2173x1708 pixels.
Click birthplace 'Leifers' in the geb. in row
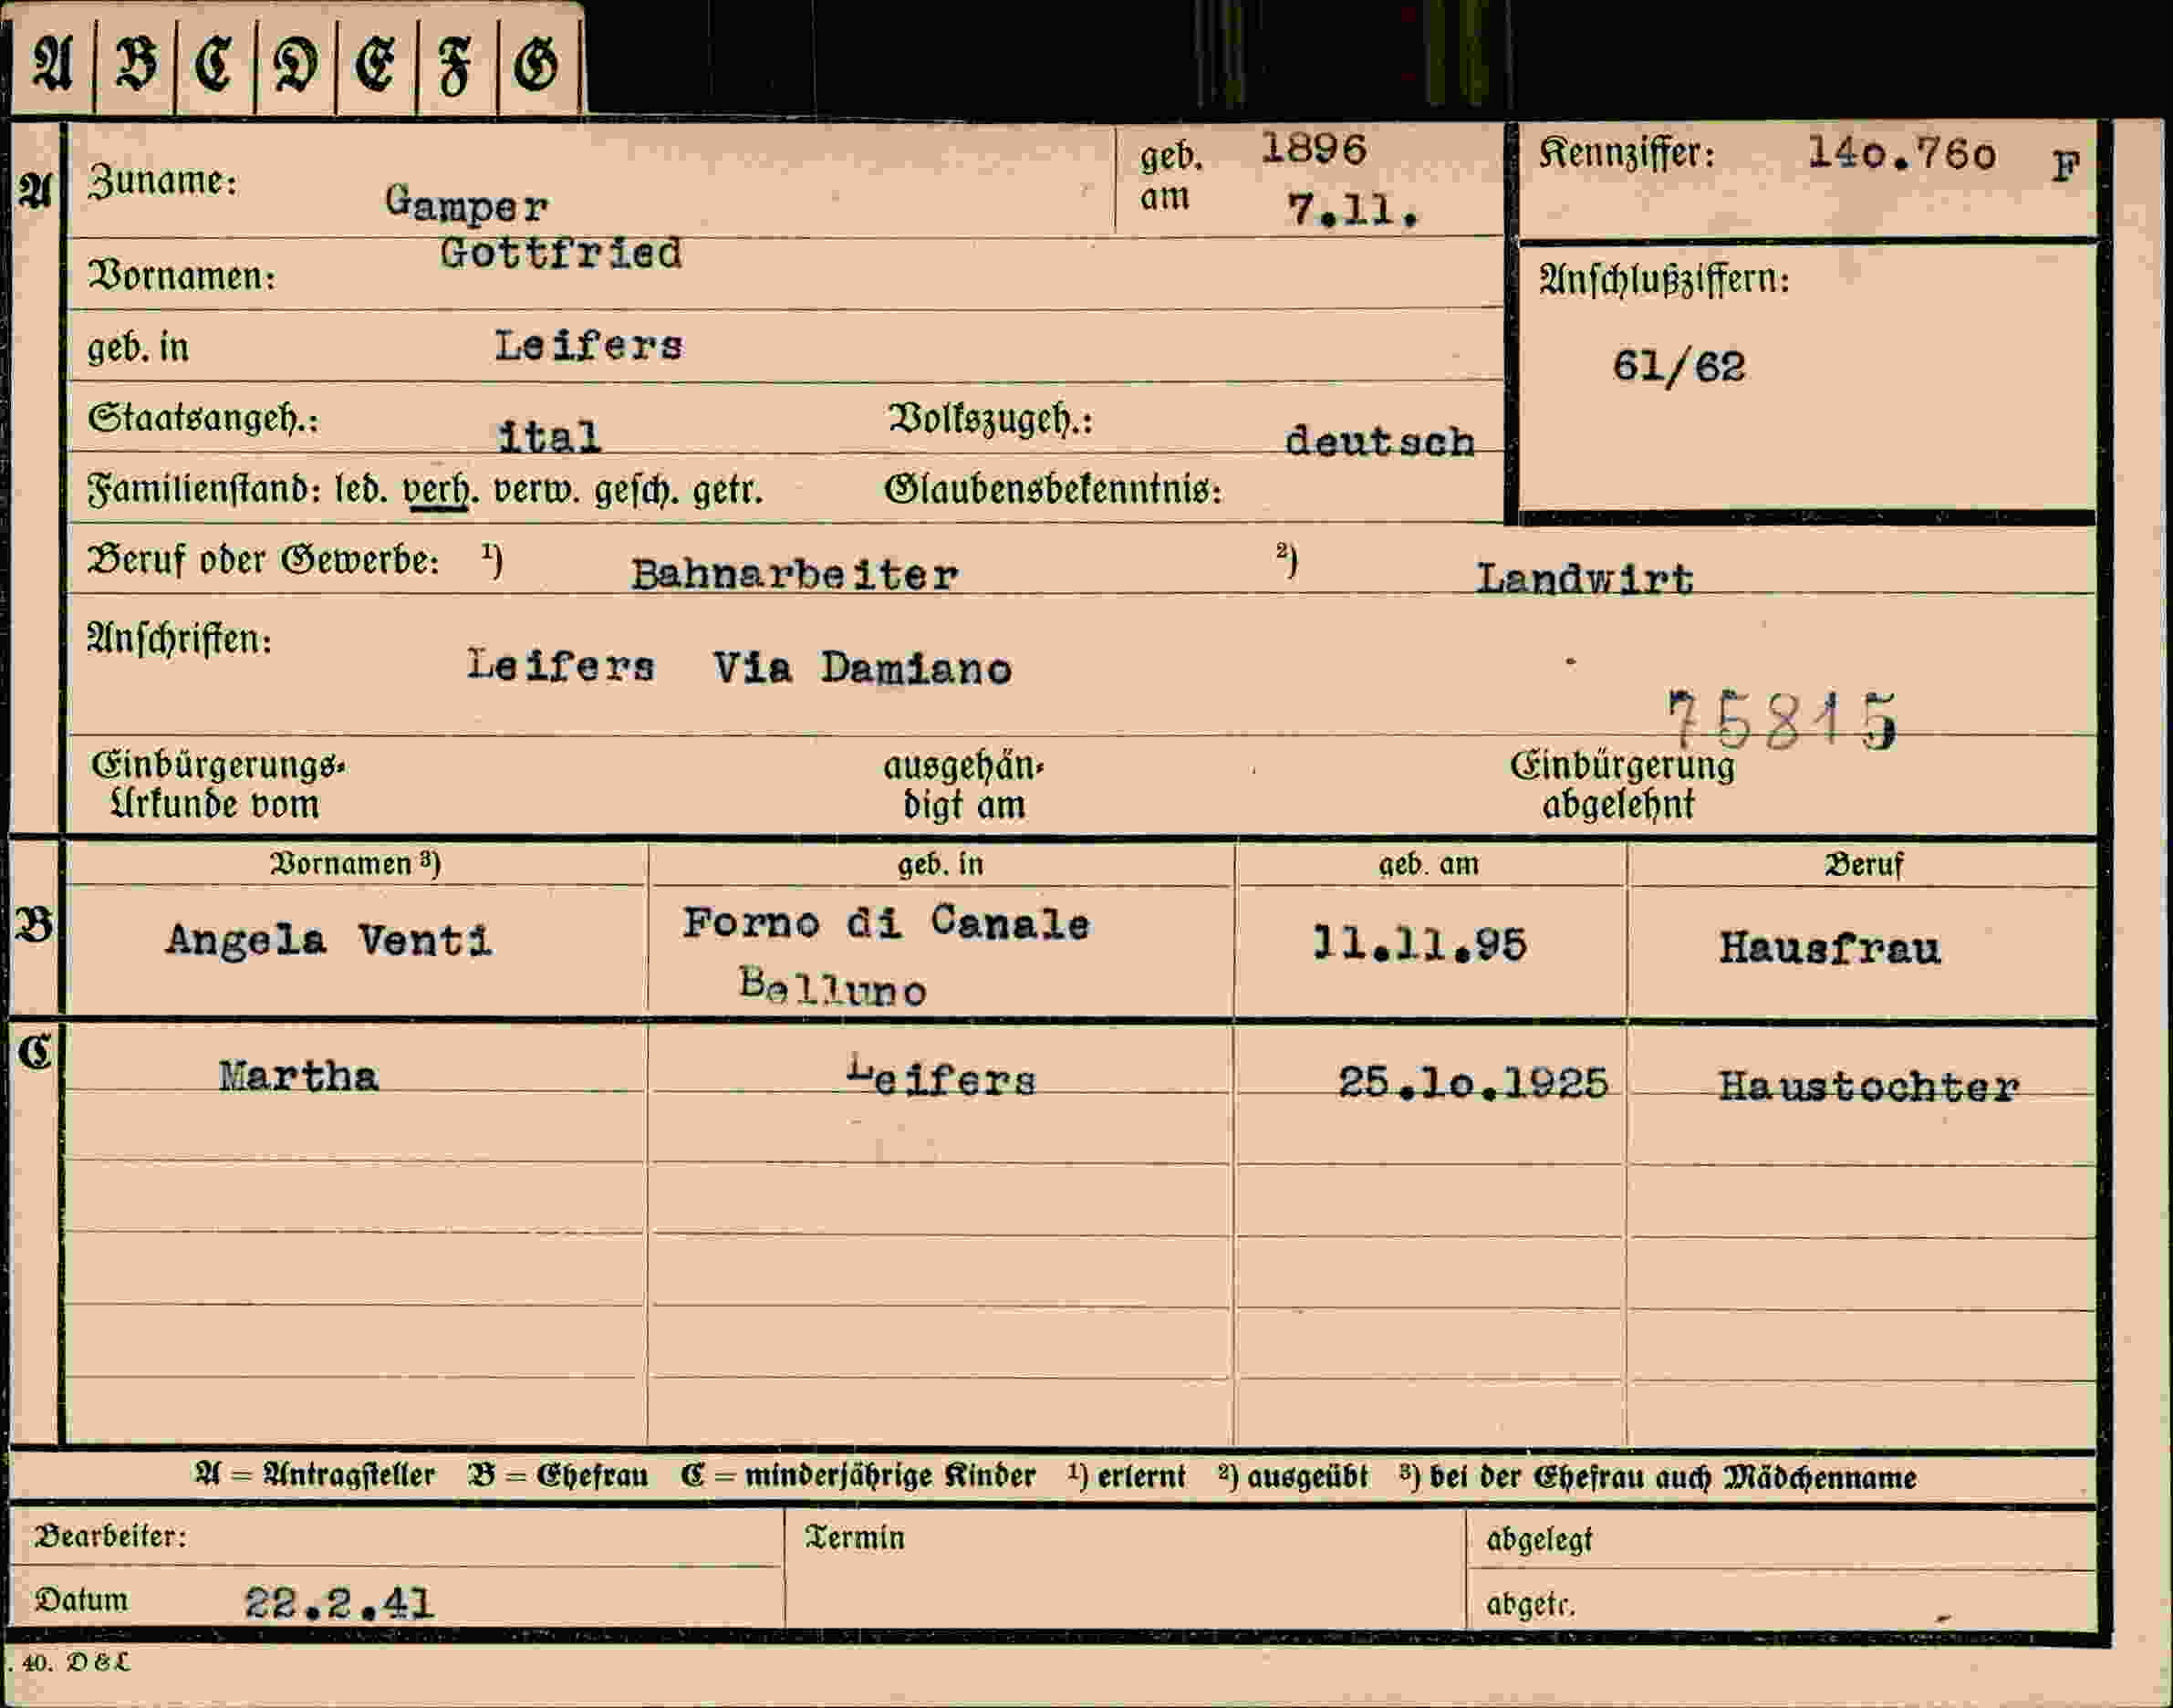(589, 345)
